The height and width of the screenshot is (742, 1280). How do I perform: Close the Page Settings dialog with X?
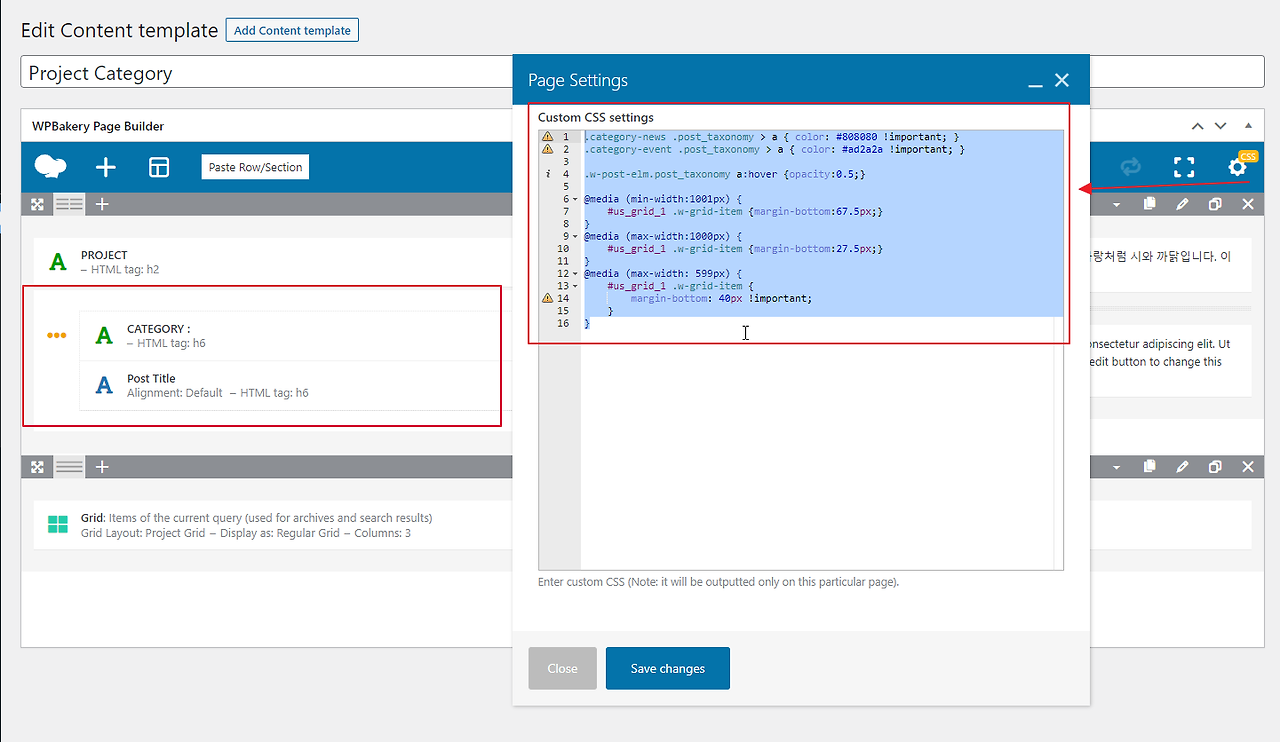[x=1062, y=80]
